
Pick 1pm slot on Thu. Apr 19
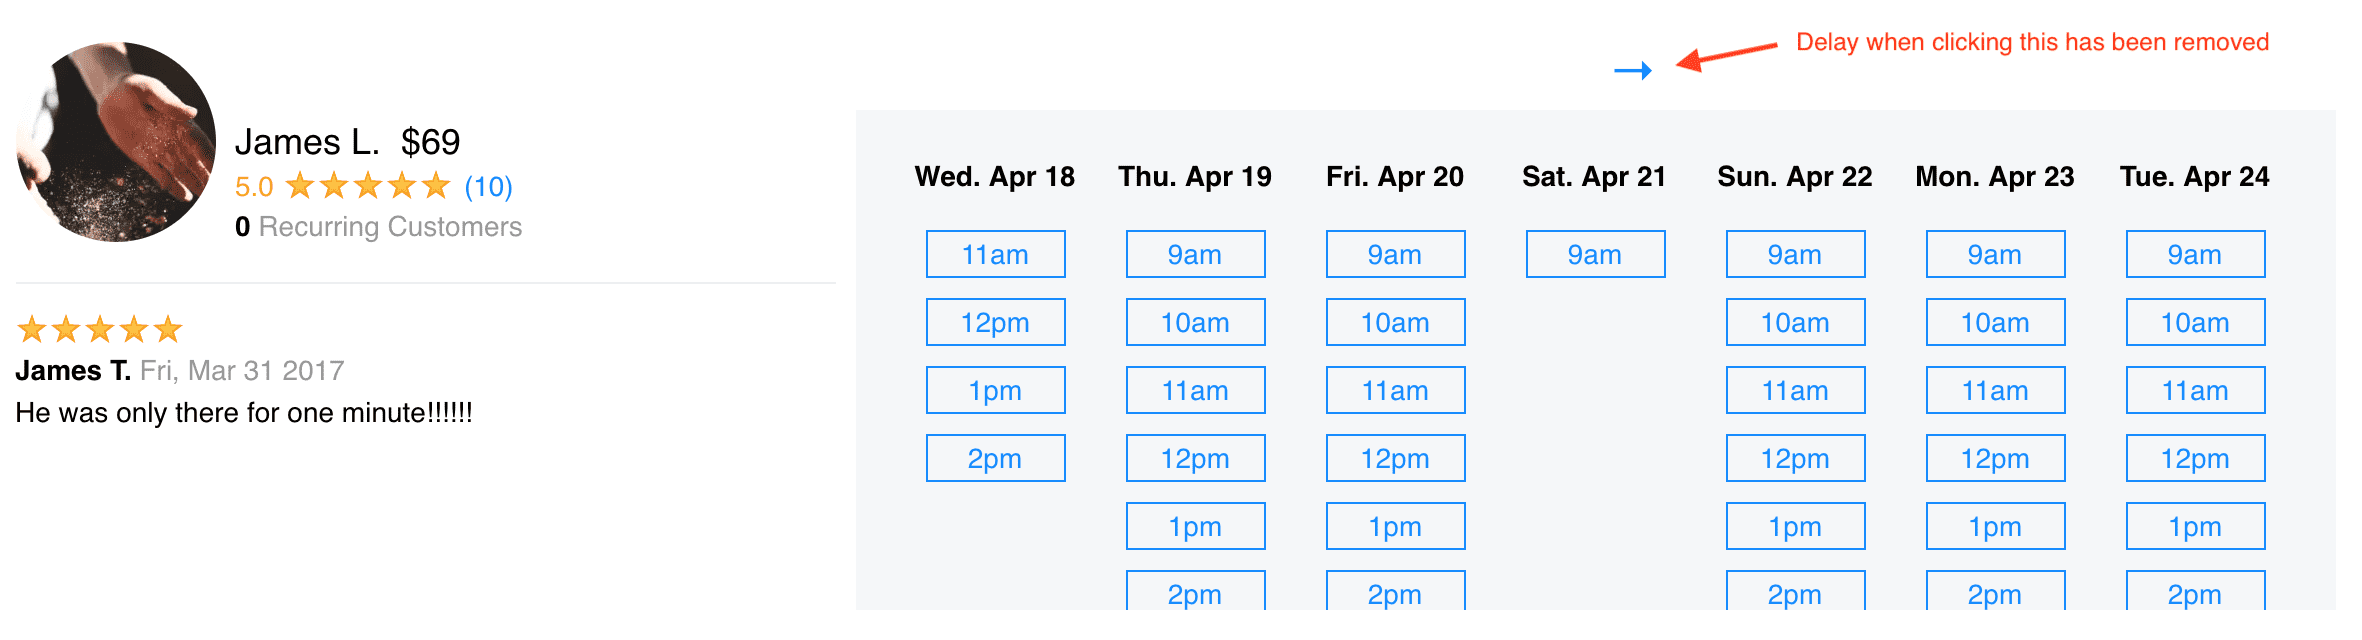tap(1195, 527)
